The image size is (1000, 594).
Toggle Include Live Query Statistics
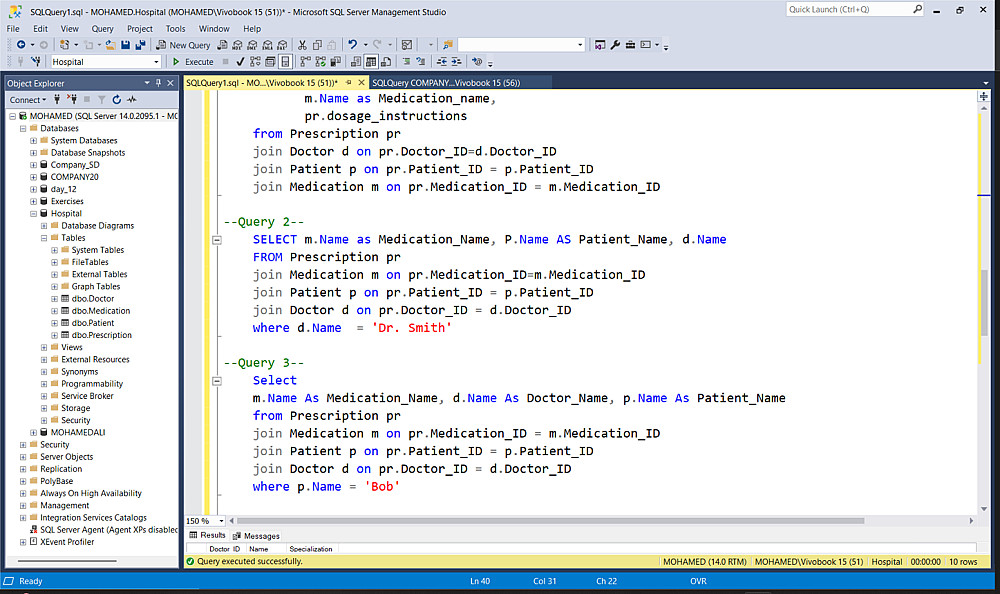tap(320, 62)
